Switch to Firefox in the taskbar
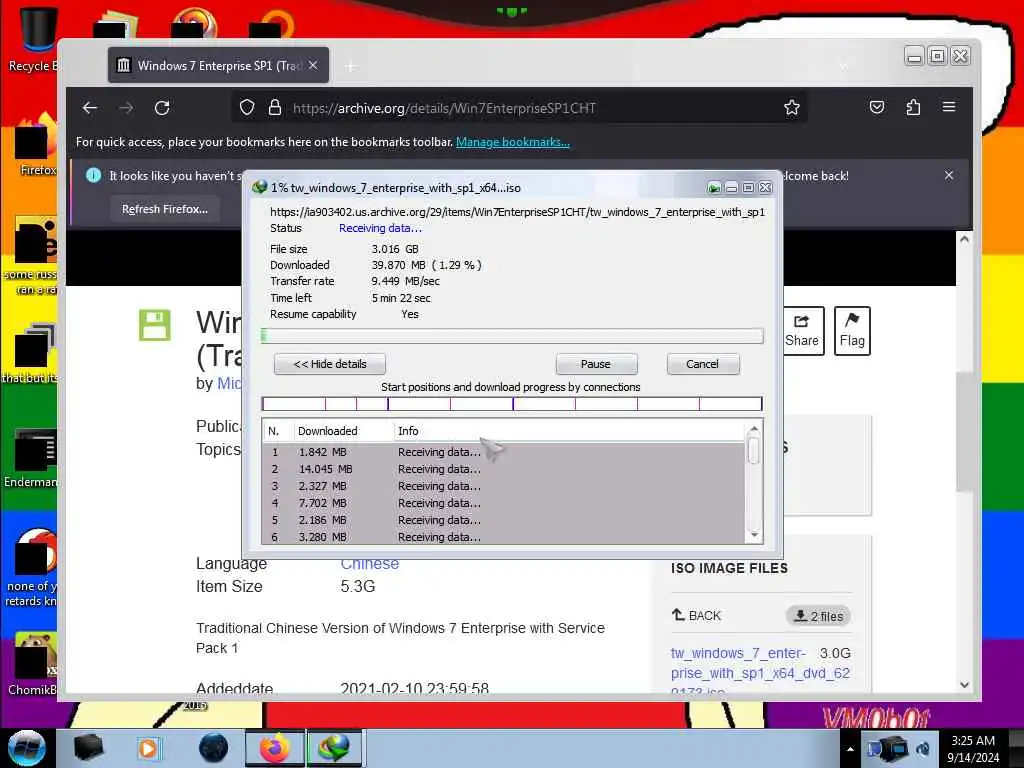The image size is (1024, 768). pos(275,748)
